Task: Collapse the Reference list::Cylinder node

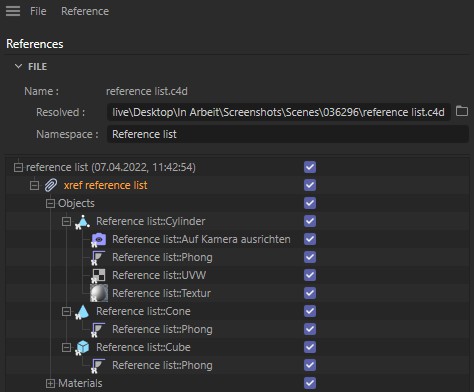Action: pos(66,221)
